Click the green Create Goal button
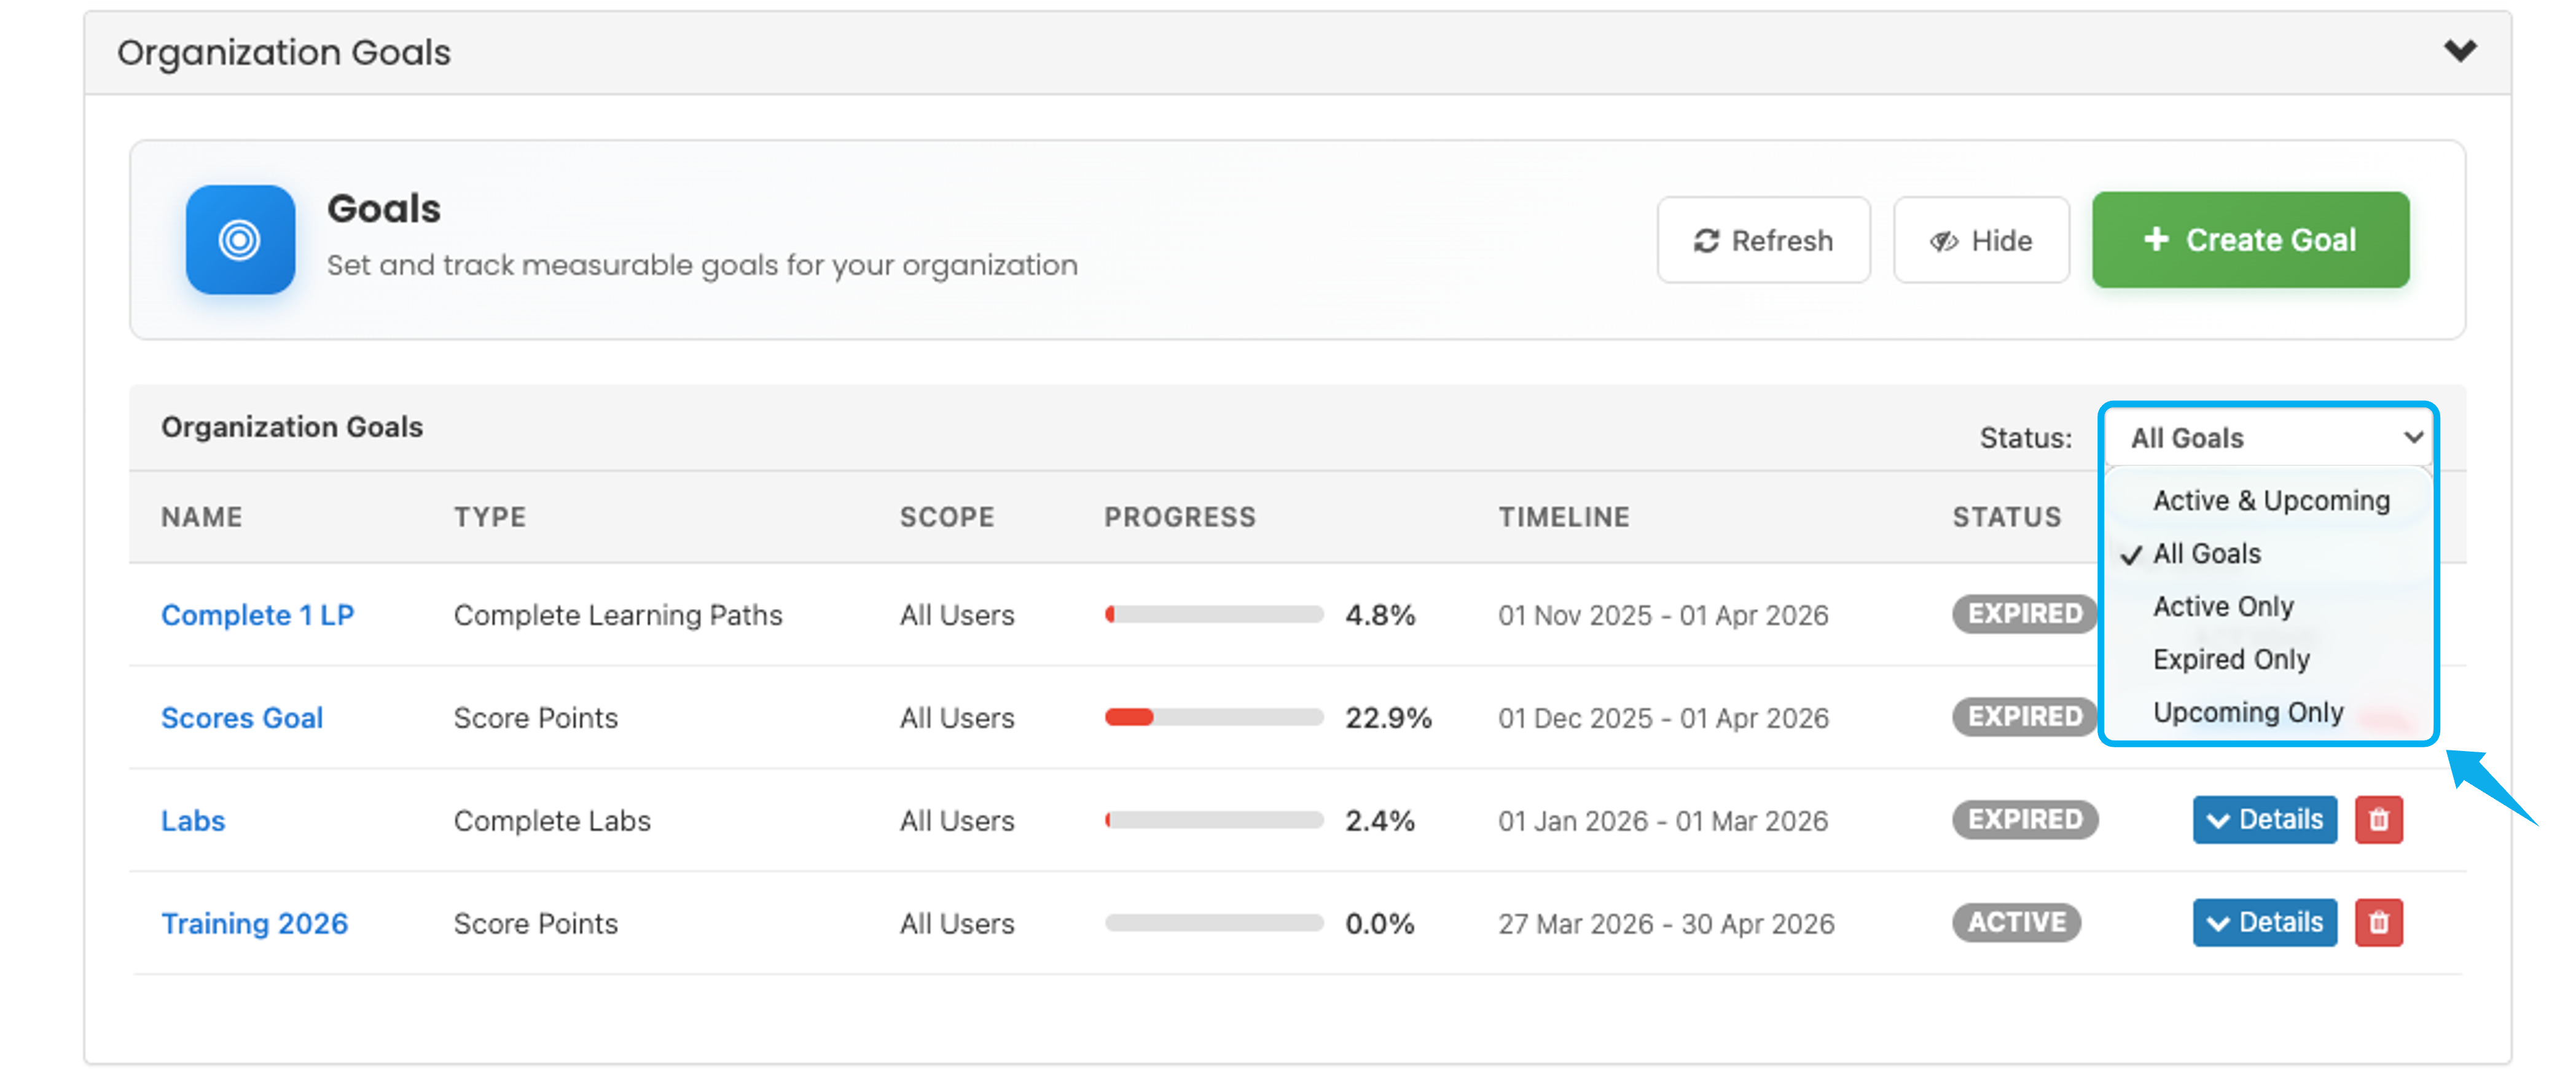Image resolution: width=2576 pixels, height=1070 pixels. pos(2250,240)
